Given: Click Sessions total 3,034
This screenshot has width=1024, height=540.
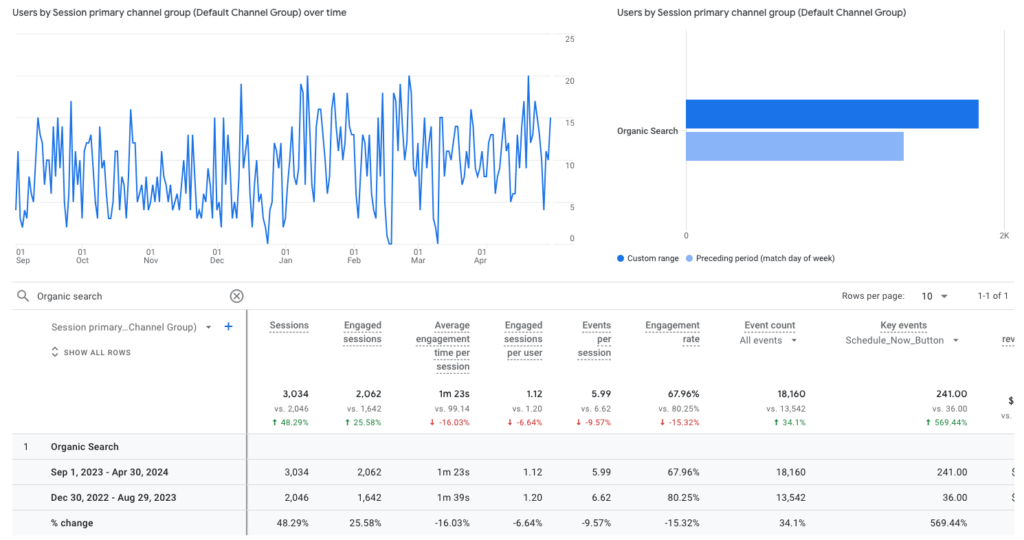Looking at the screenshot, I should tap(295, 394).
